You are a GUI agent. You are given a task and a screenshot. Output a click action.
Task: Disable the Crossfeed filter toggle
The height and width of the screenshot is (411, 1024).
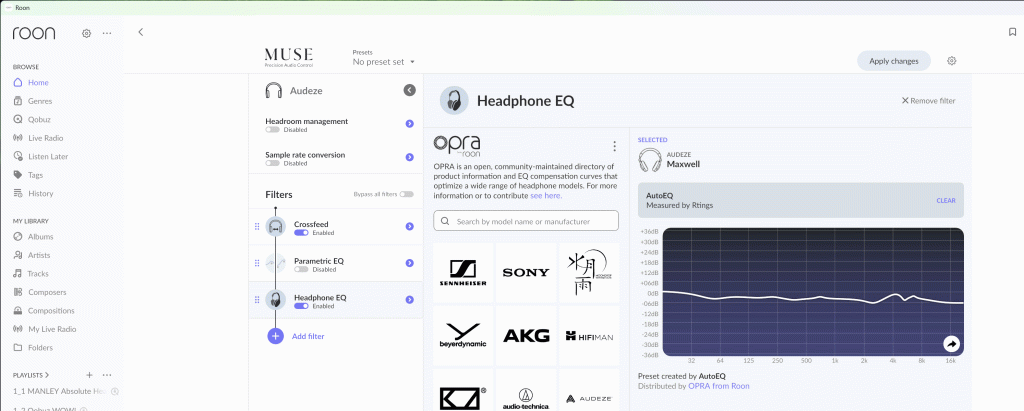pyautogui.click(x=301, y=233)
